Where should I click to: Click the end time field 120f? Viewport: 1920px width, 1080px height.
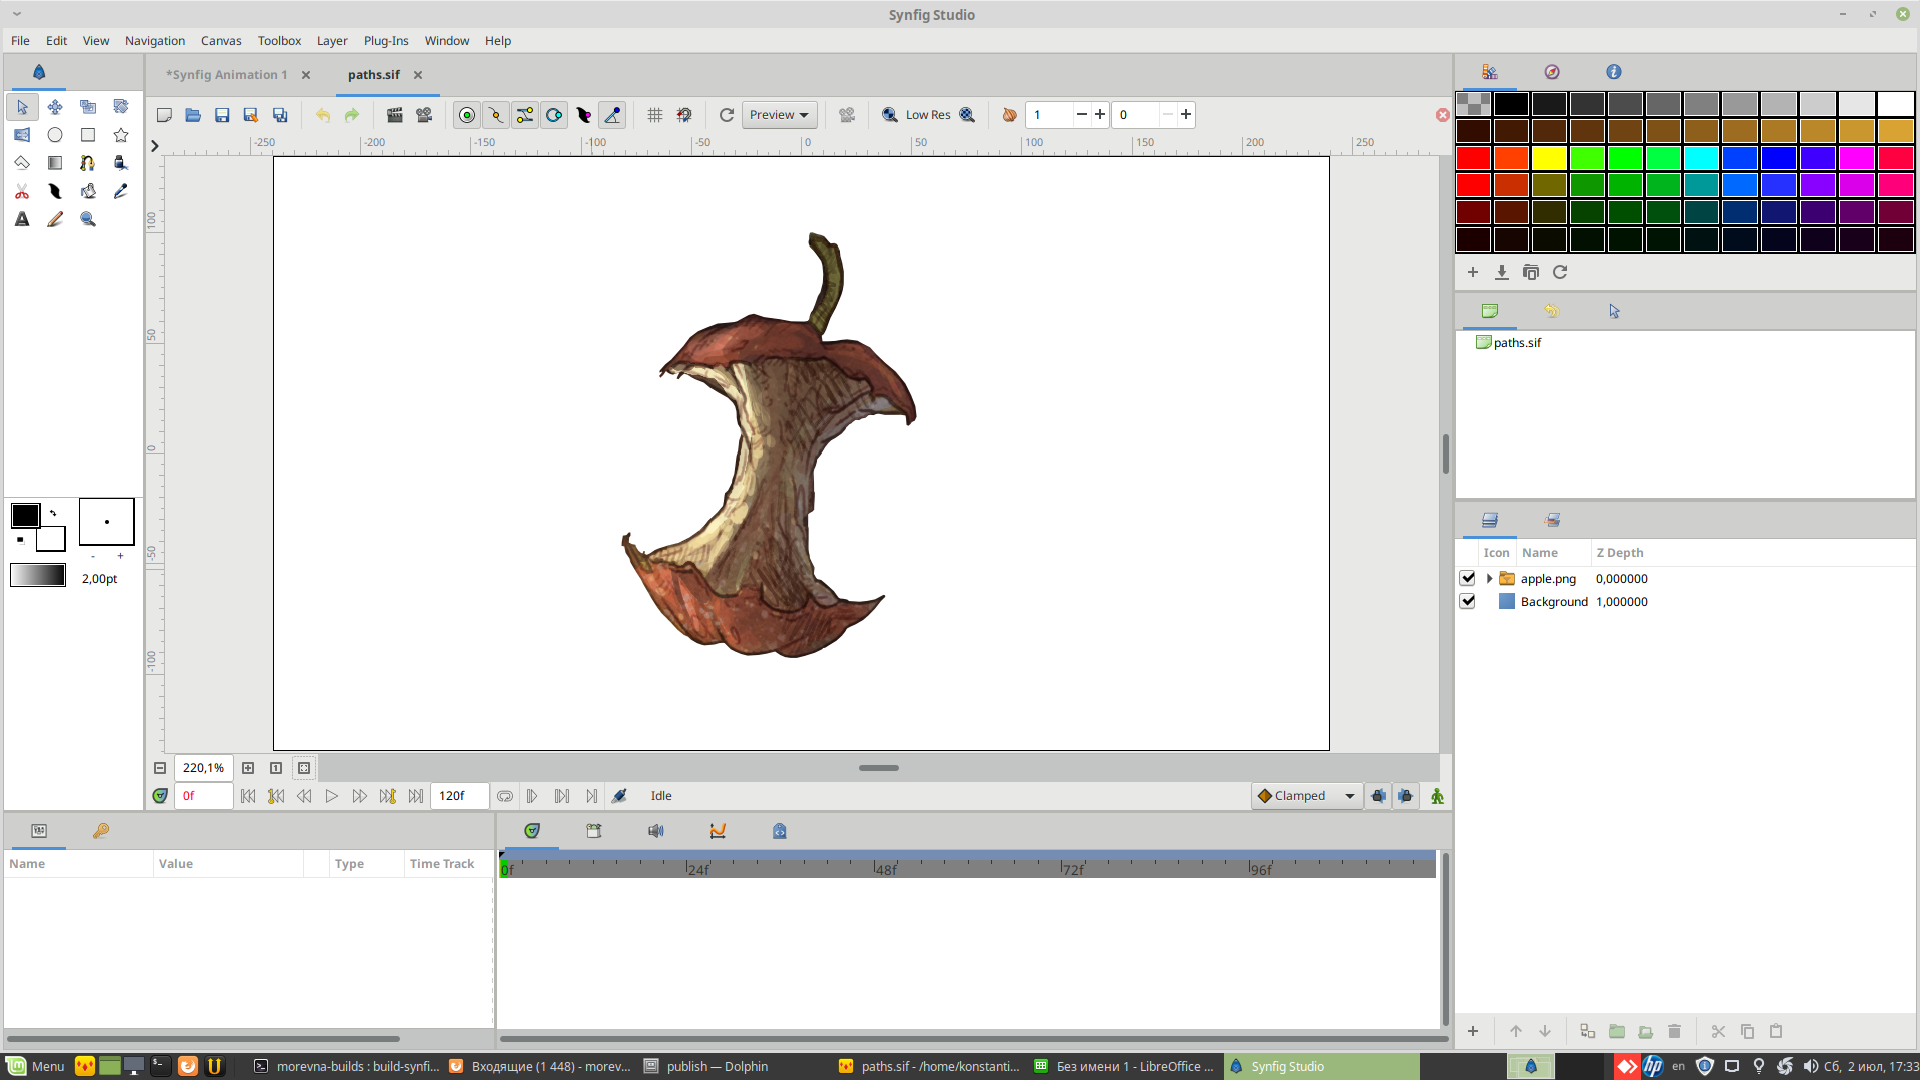459,796
